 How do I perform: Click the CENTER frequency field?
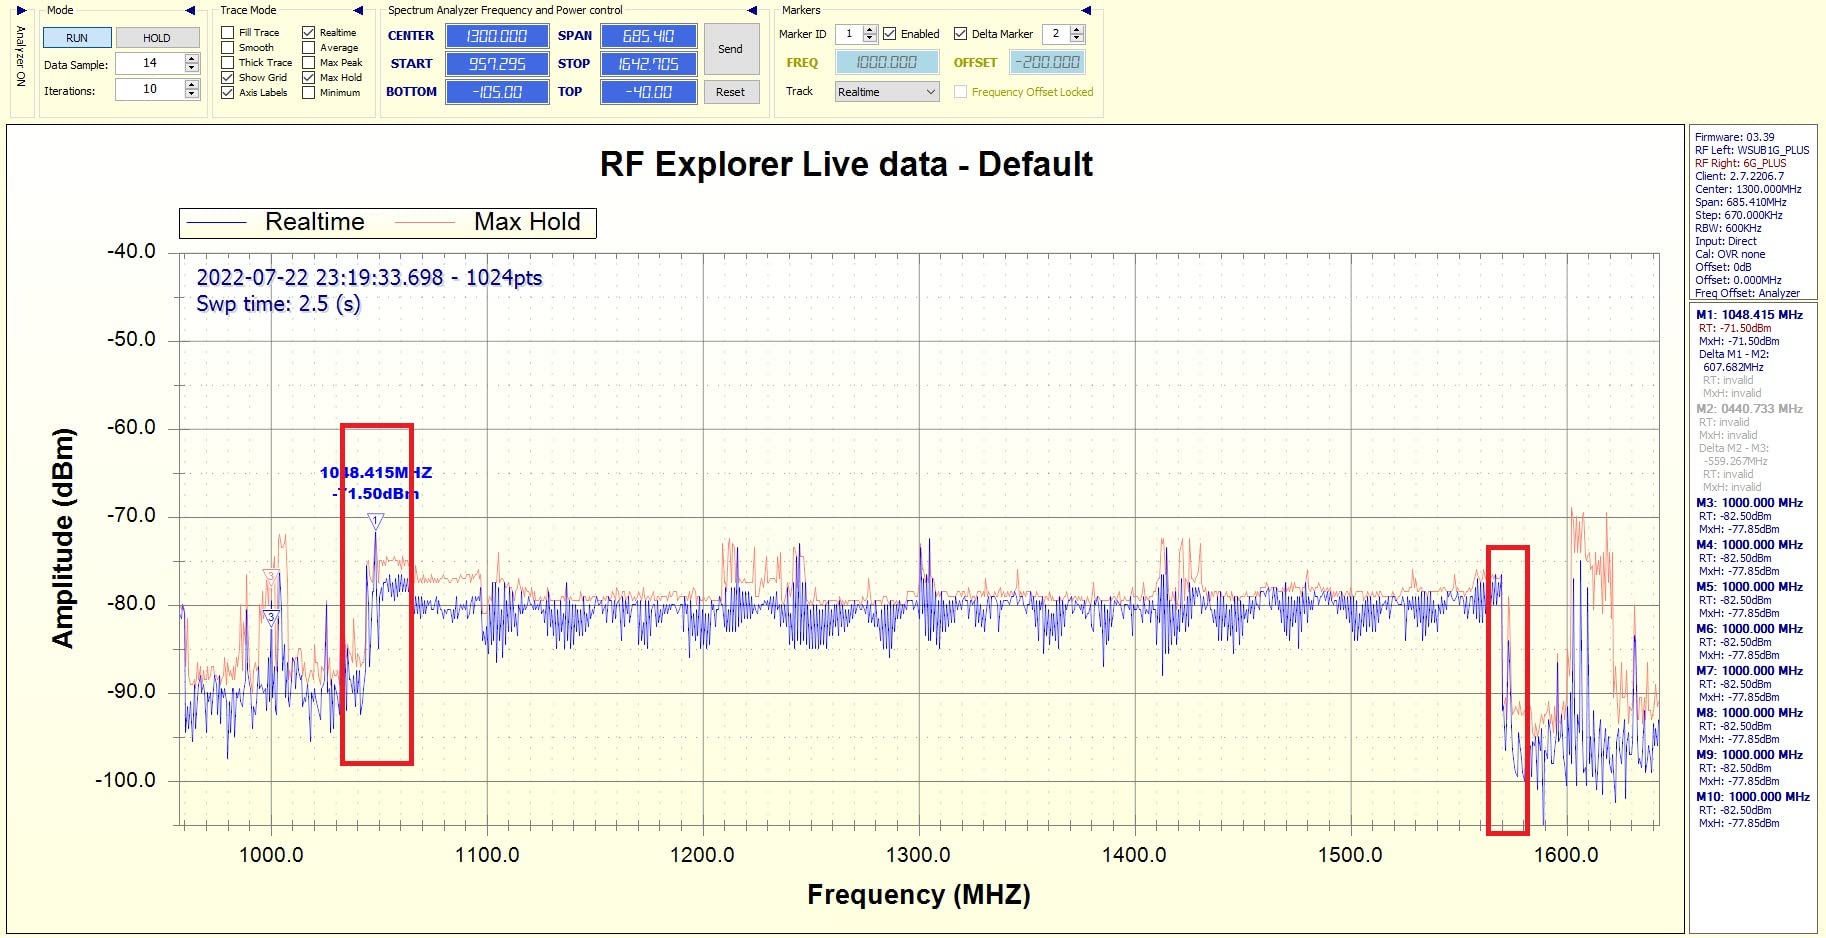tap(497, 36)
